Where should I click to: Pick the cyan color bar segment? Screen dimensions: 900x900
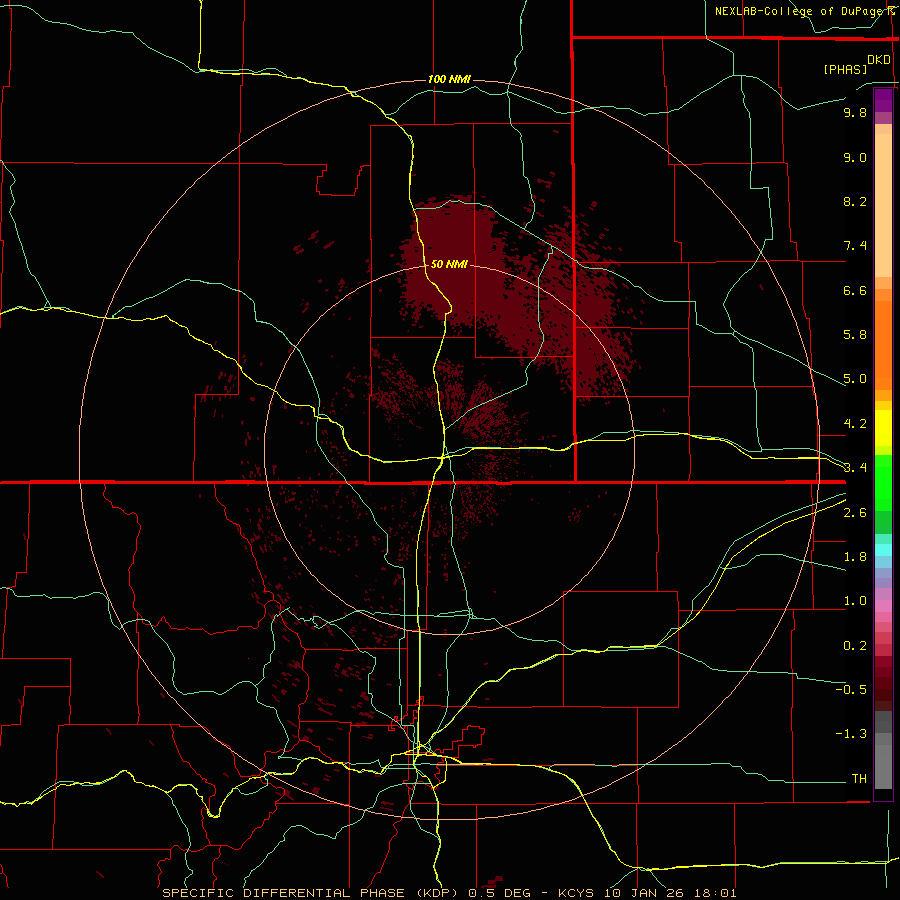click(883, 549)
